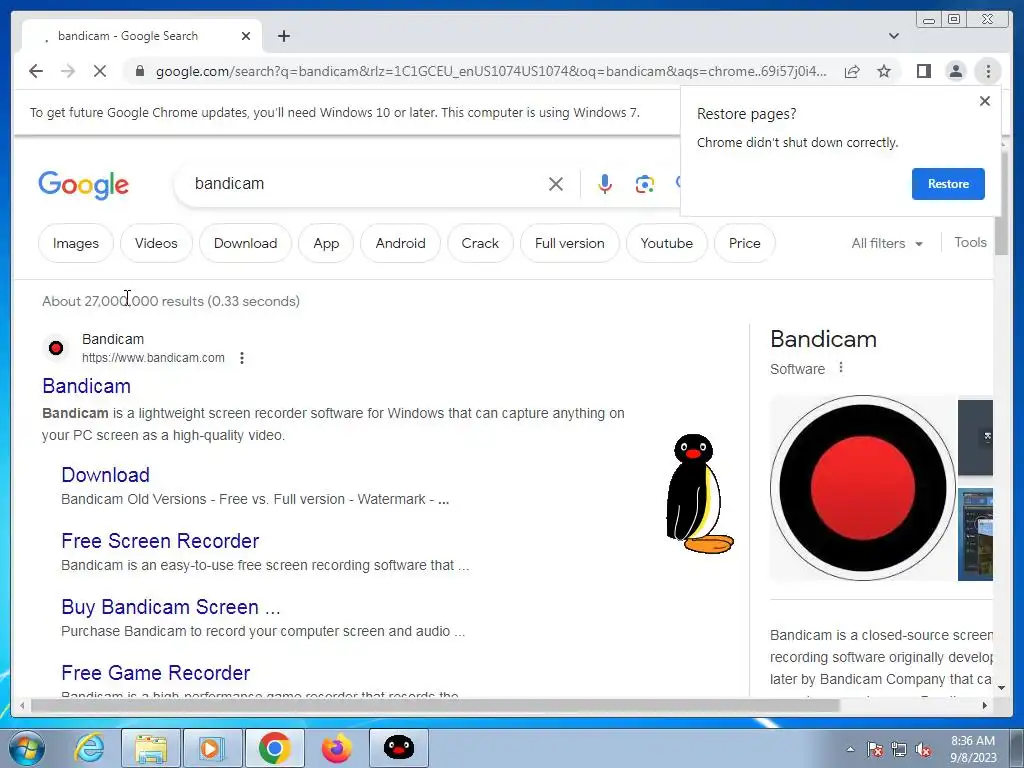This screenshot has height=768, width=1024.
Task: Show hidden tray icons arrow
Action: tap(850, 749)
